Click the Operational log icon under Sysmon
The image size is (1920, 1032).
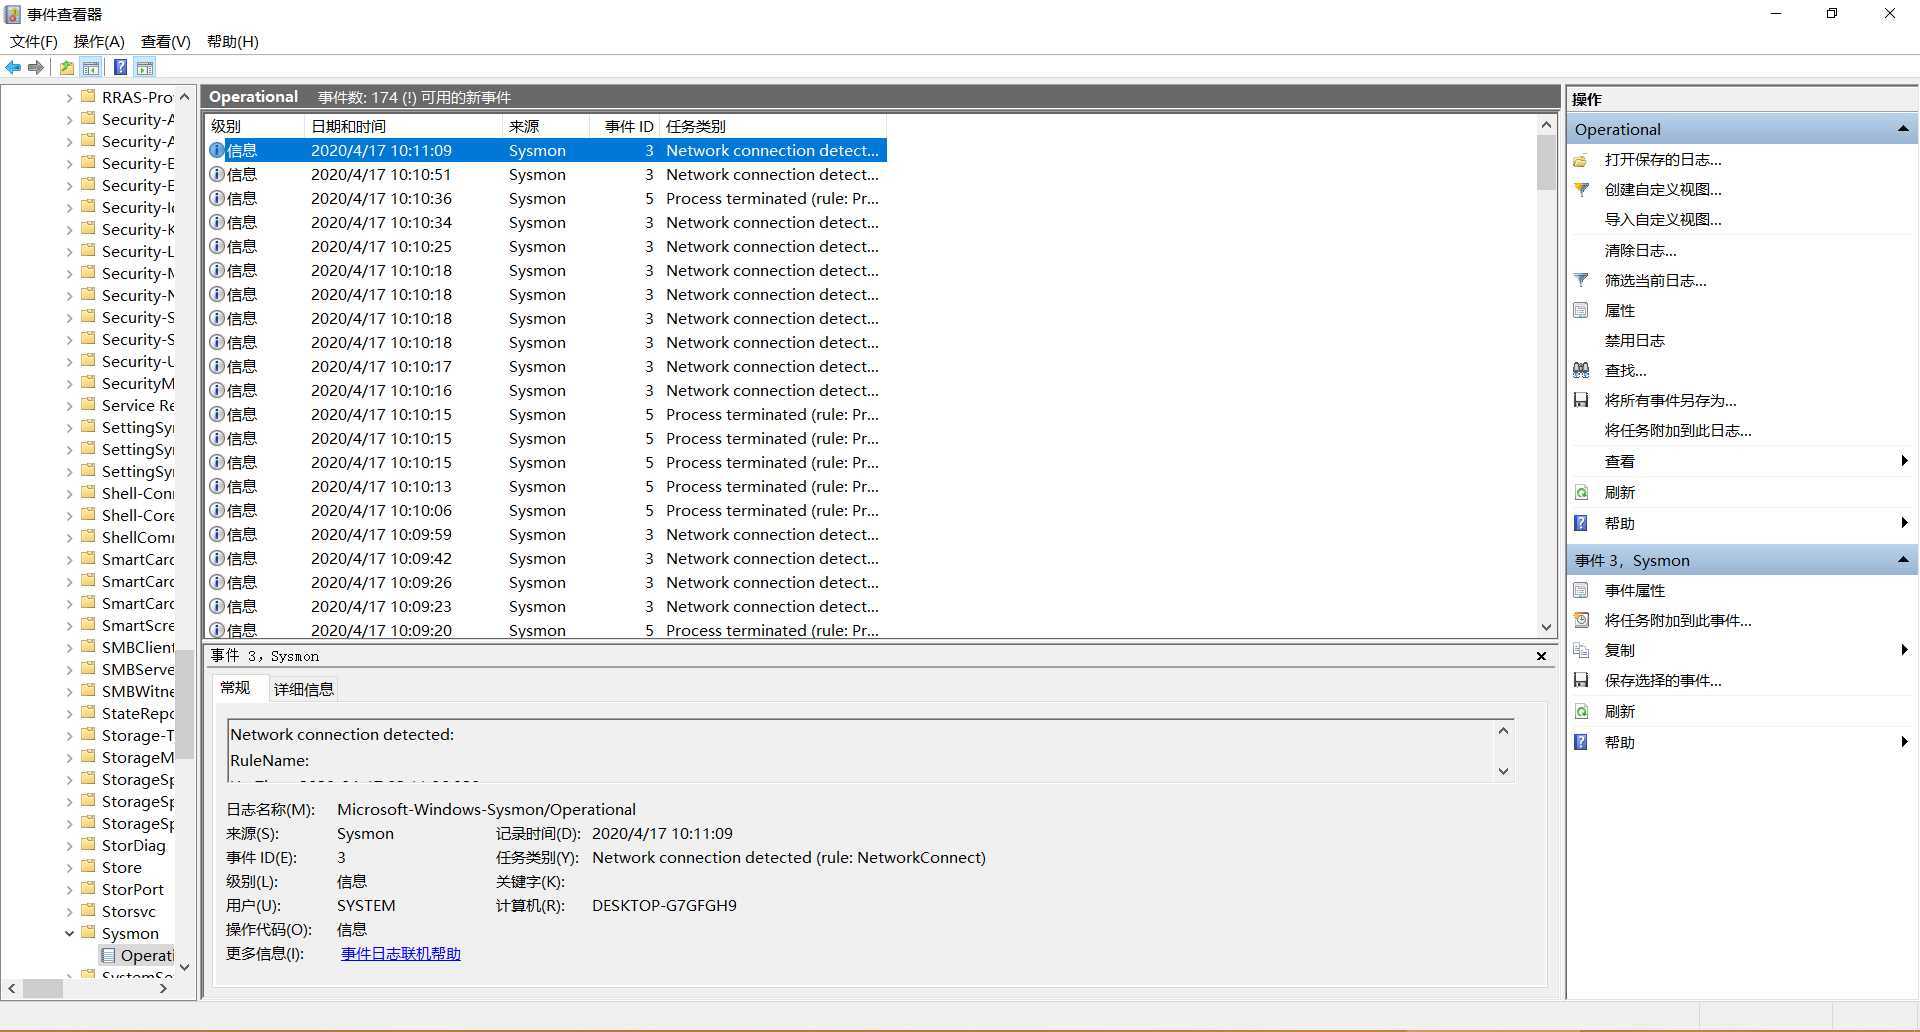pos(109,955)
